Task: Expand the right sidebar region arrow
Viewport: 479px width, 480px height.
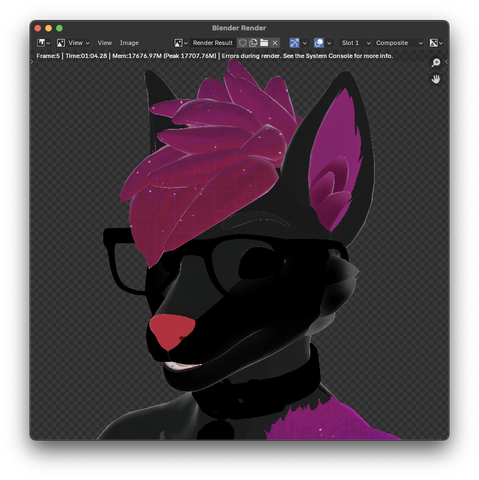Action: (446, 61)
